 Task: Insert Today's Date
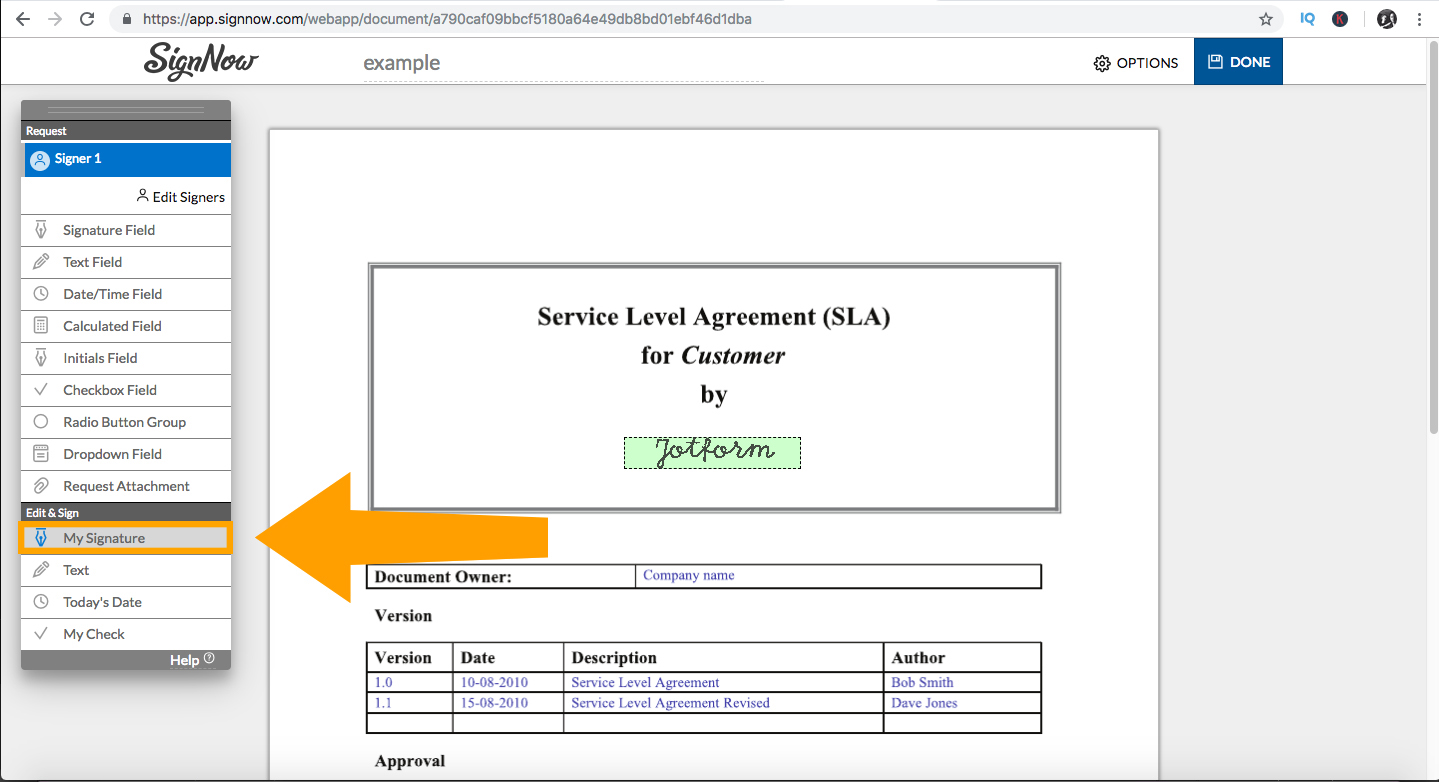126,602
